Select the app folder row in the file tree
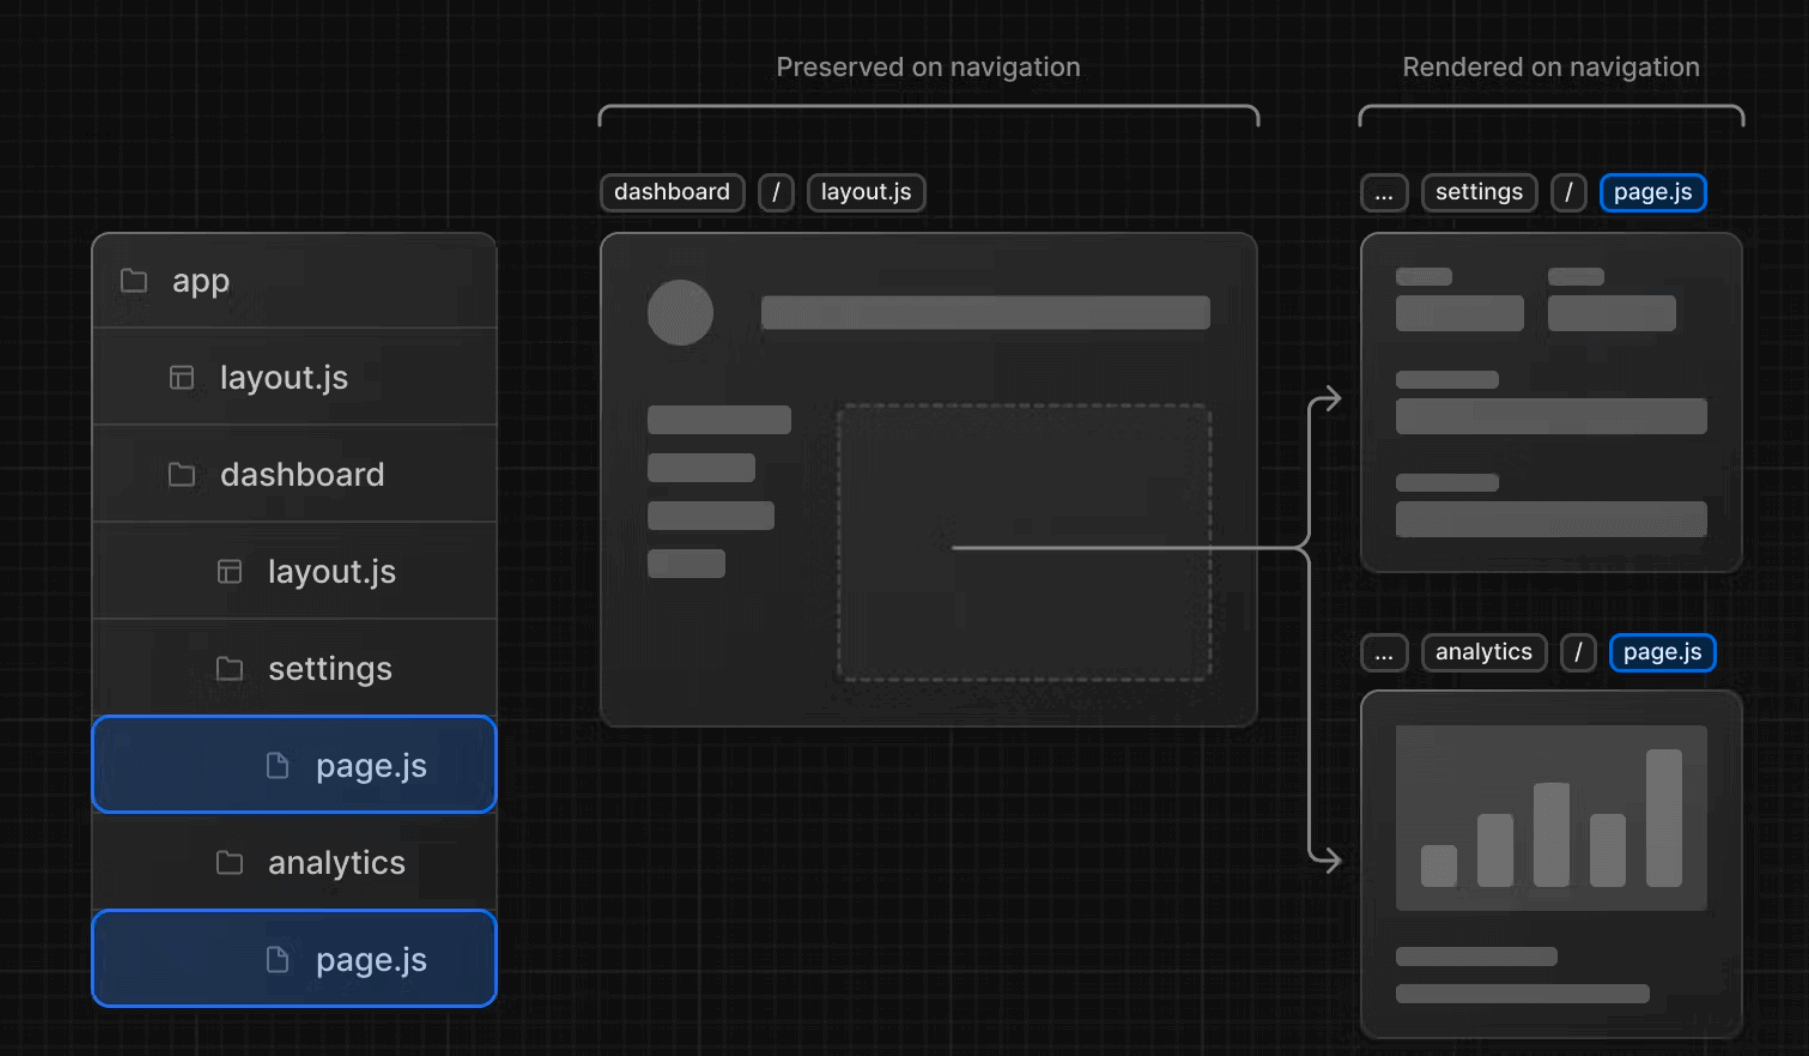This screenshot has width=1809, height=1056. pos(294,281)
